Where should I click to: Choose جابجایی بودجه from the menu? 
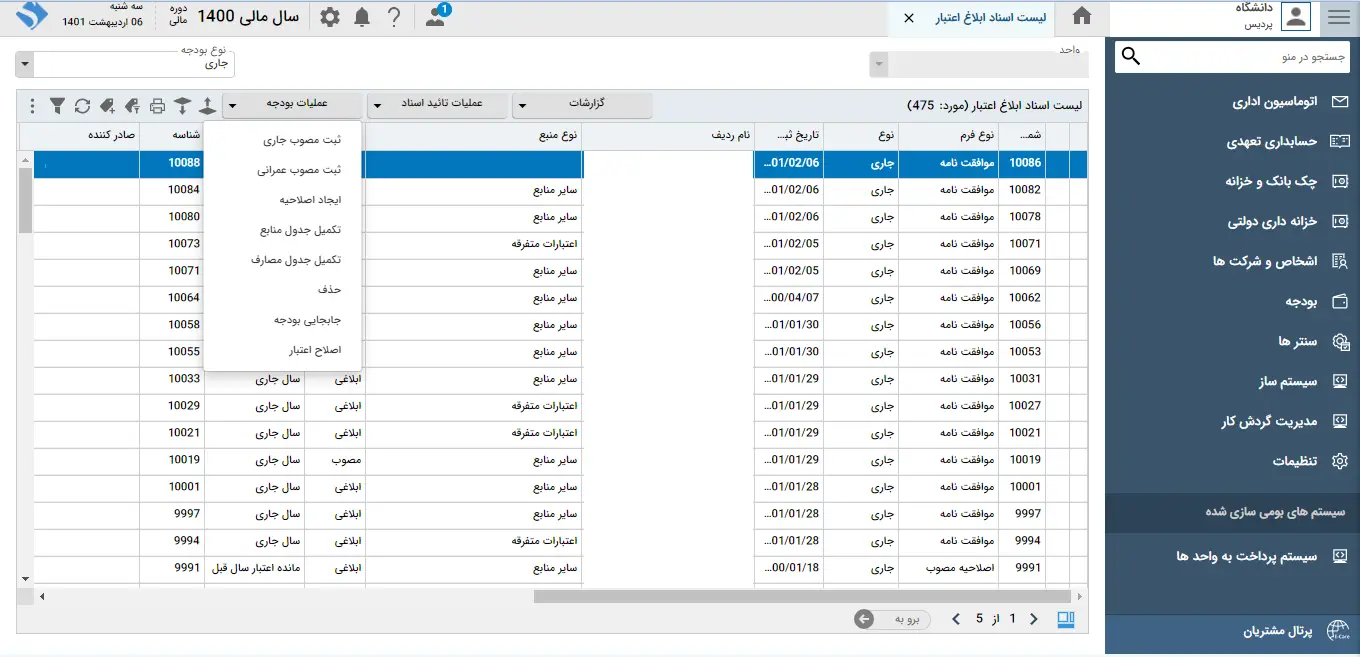[x=308, y=320]
